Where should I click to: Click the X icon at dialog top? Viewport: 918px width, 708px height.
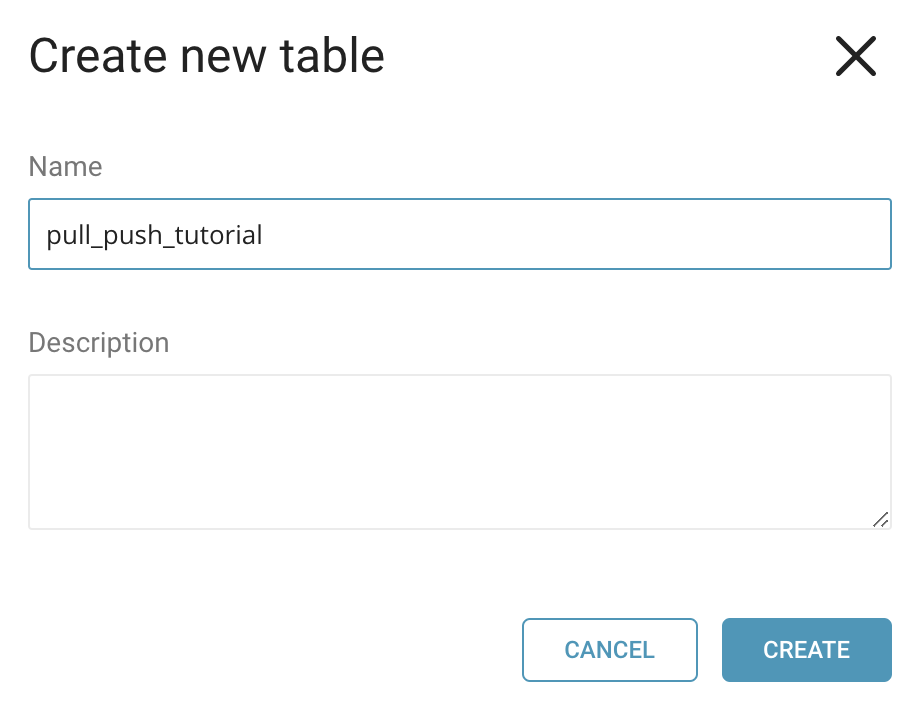pyautogui.click(x=855, y=57)
